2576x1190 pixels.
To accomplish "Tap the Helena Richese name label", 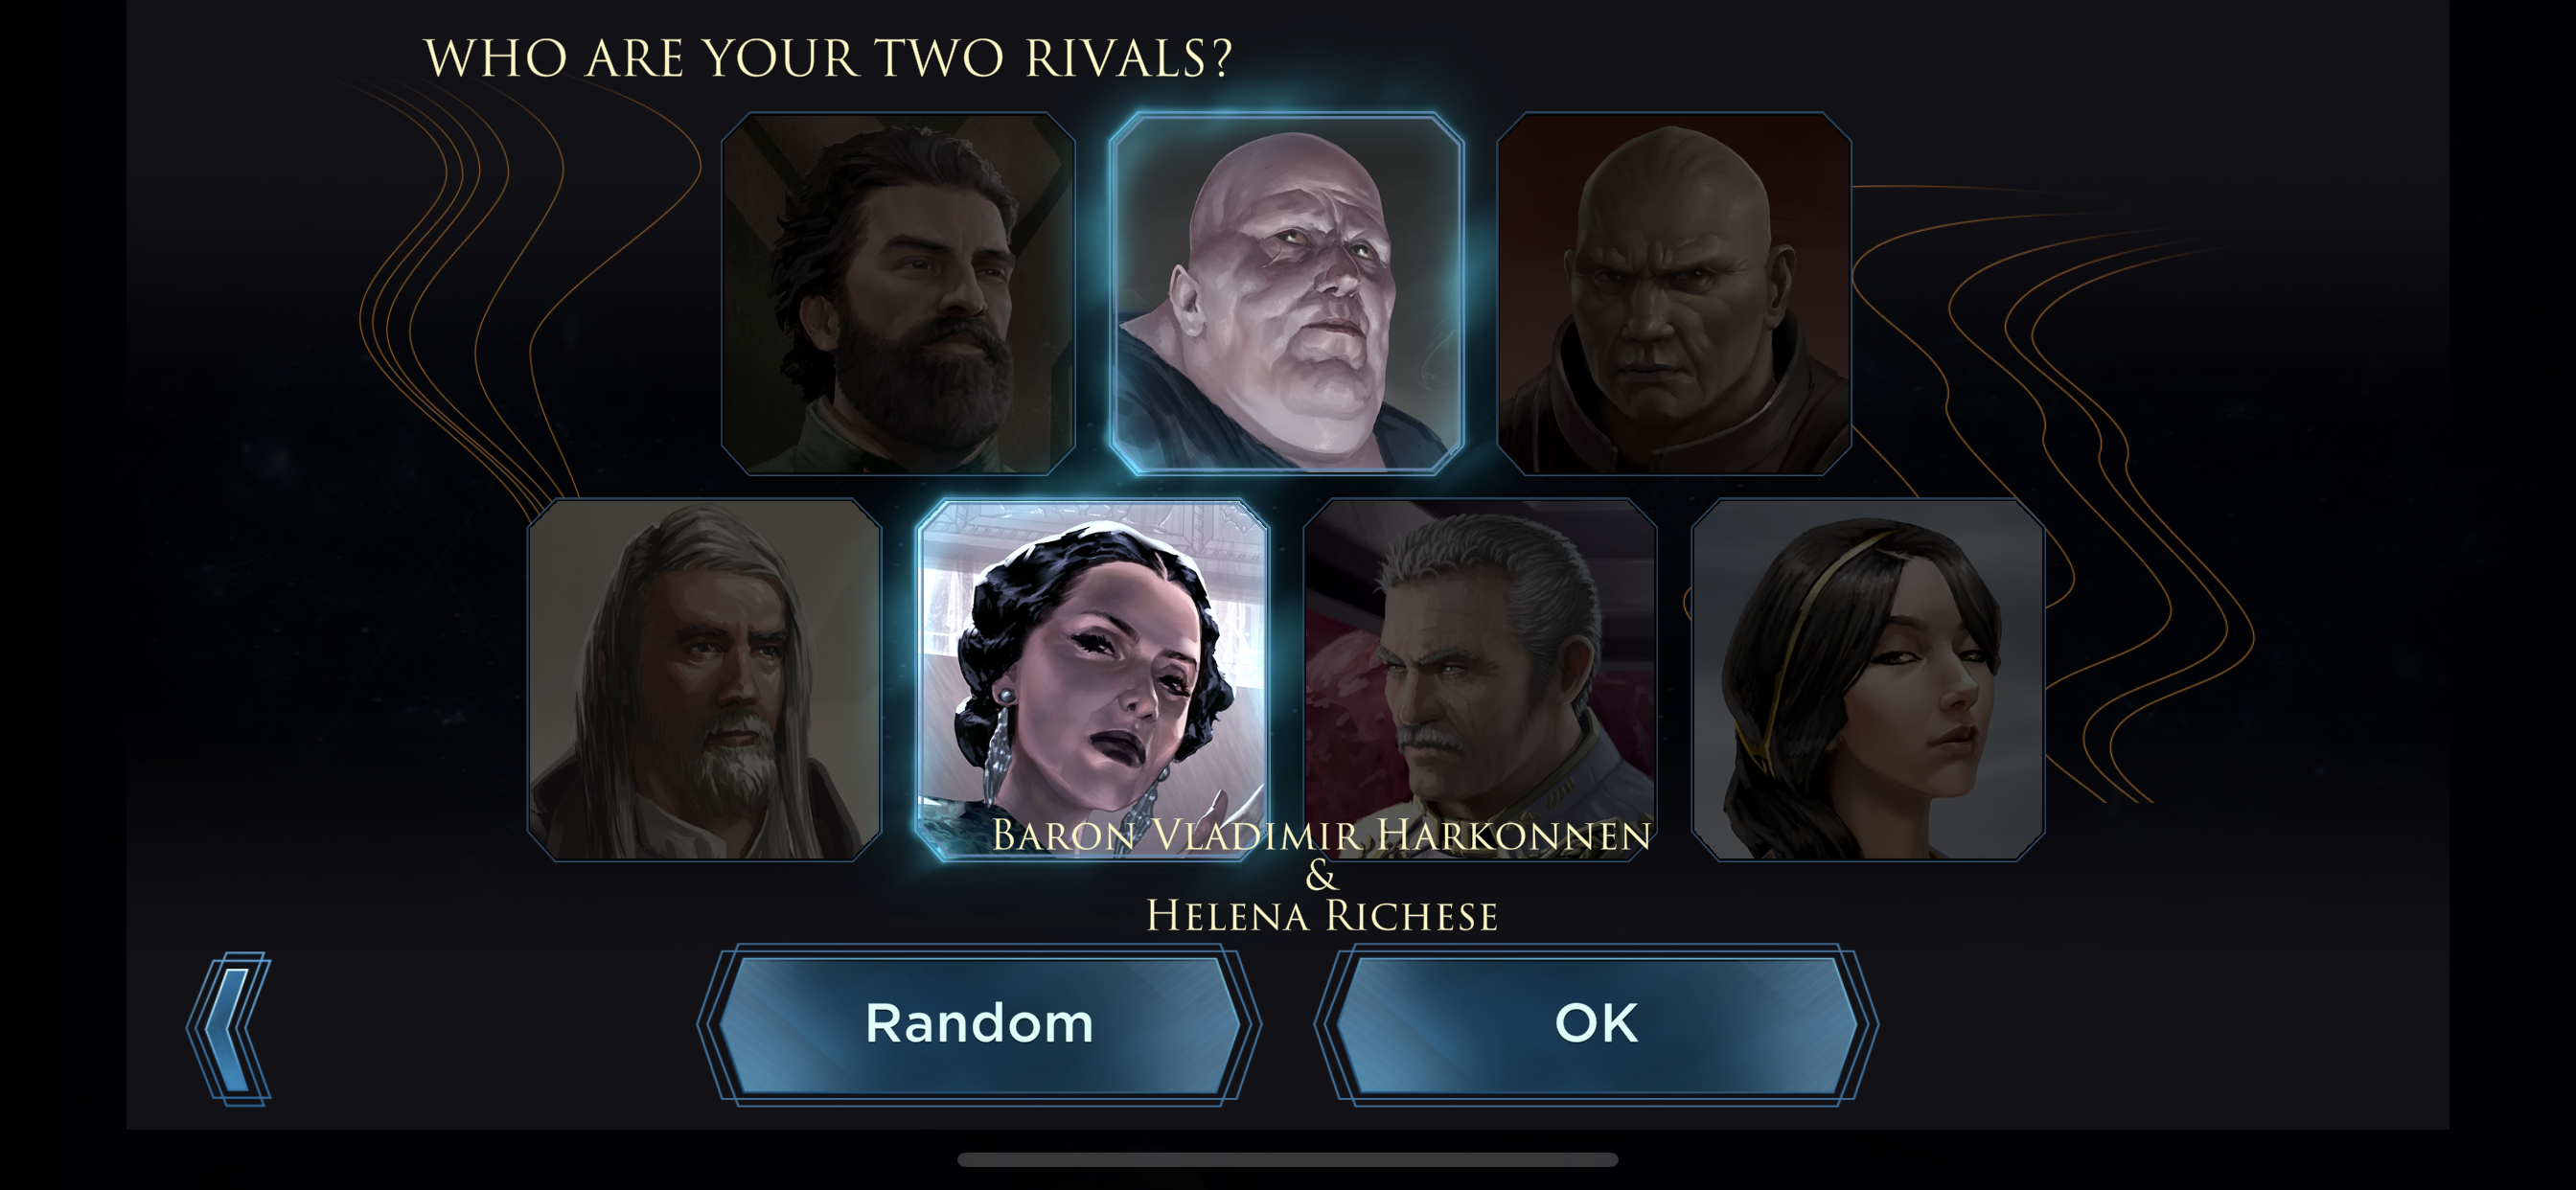I will pos(1321,916).
